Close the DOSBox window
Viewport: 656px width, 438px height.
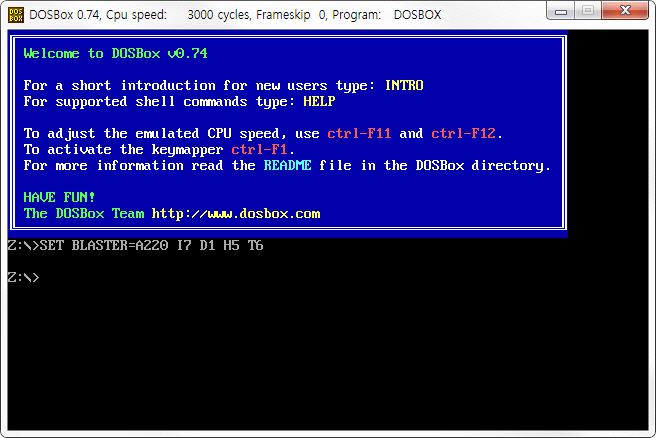coord(625,11)
